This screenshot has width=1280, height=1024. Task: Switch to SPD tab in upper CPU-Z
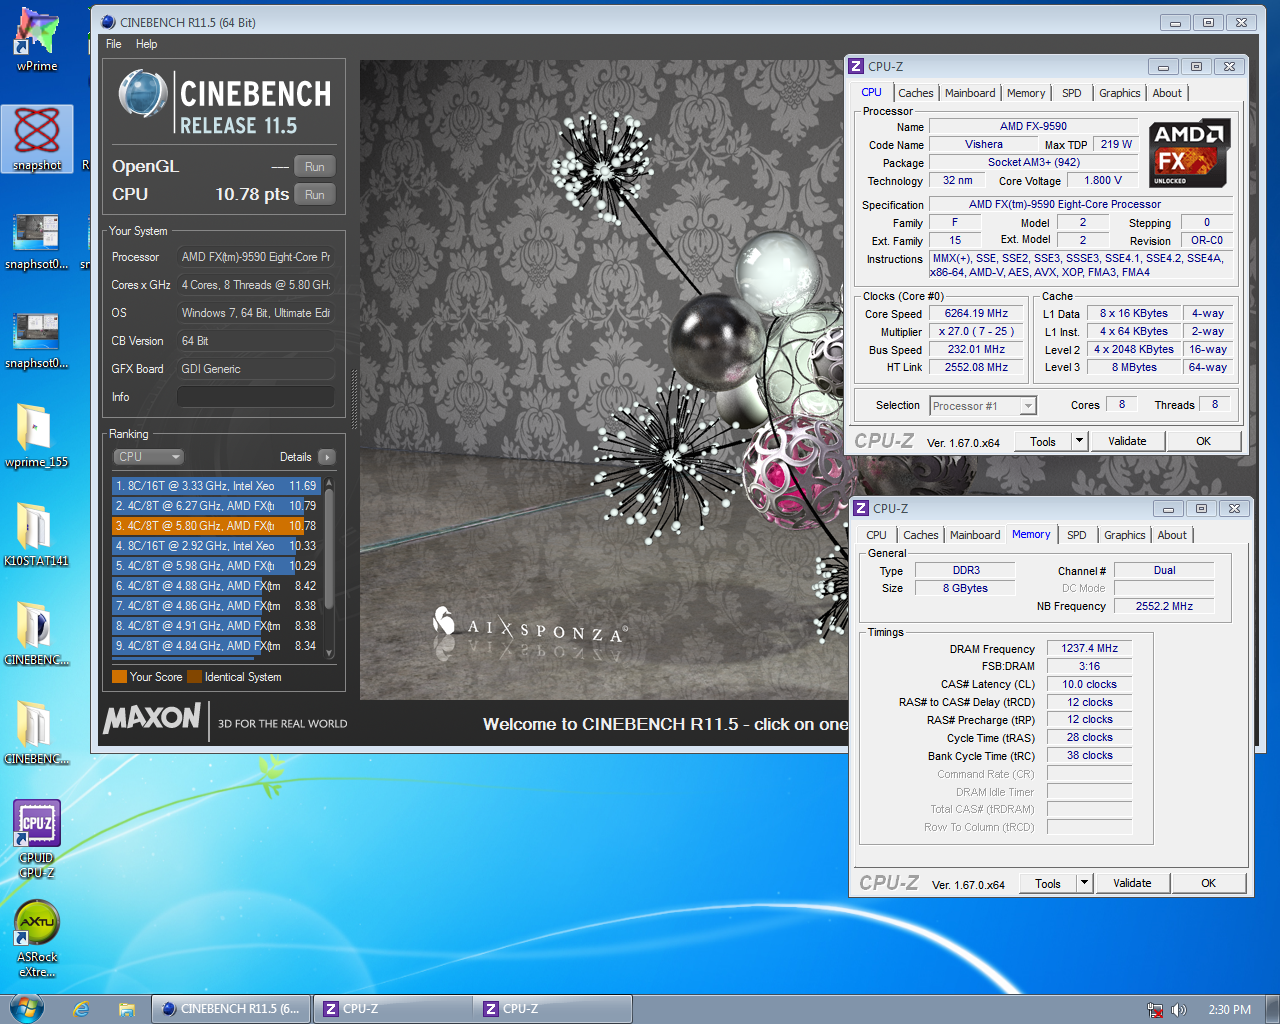click(1072, 93)
